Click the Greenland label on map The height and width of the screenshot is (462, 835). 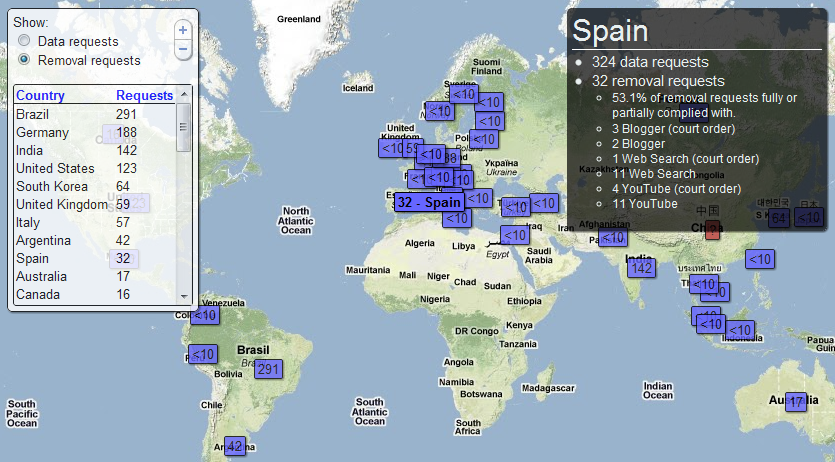pos(299,19)
